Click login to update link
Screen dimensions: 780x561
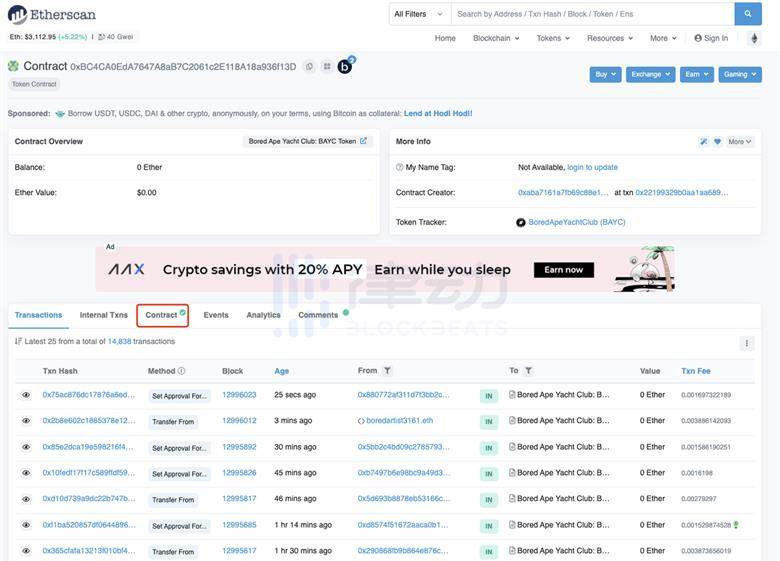pos(592,167)
